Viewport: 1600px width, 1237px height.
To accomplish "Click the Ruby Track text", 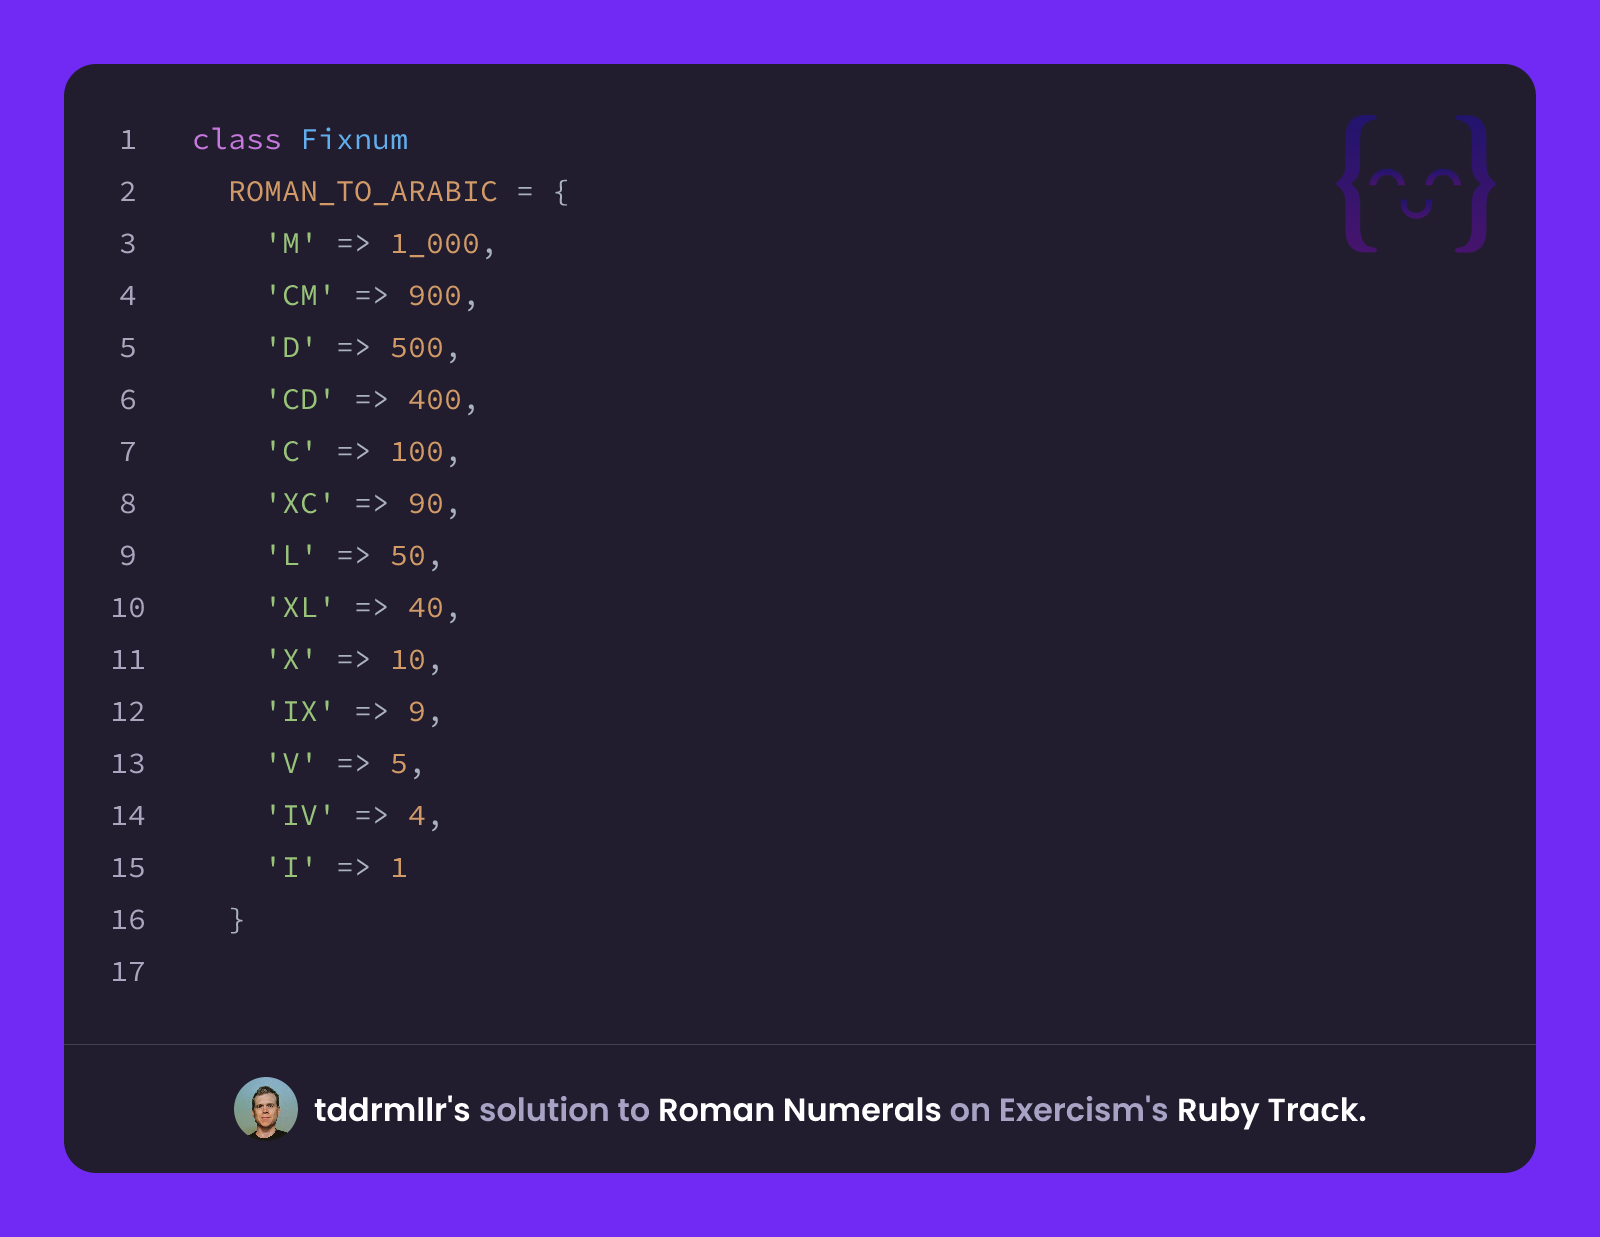I will pos(1271,1110).
